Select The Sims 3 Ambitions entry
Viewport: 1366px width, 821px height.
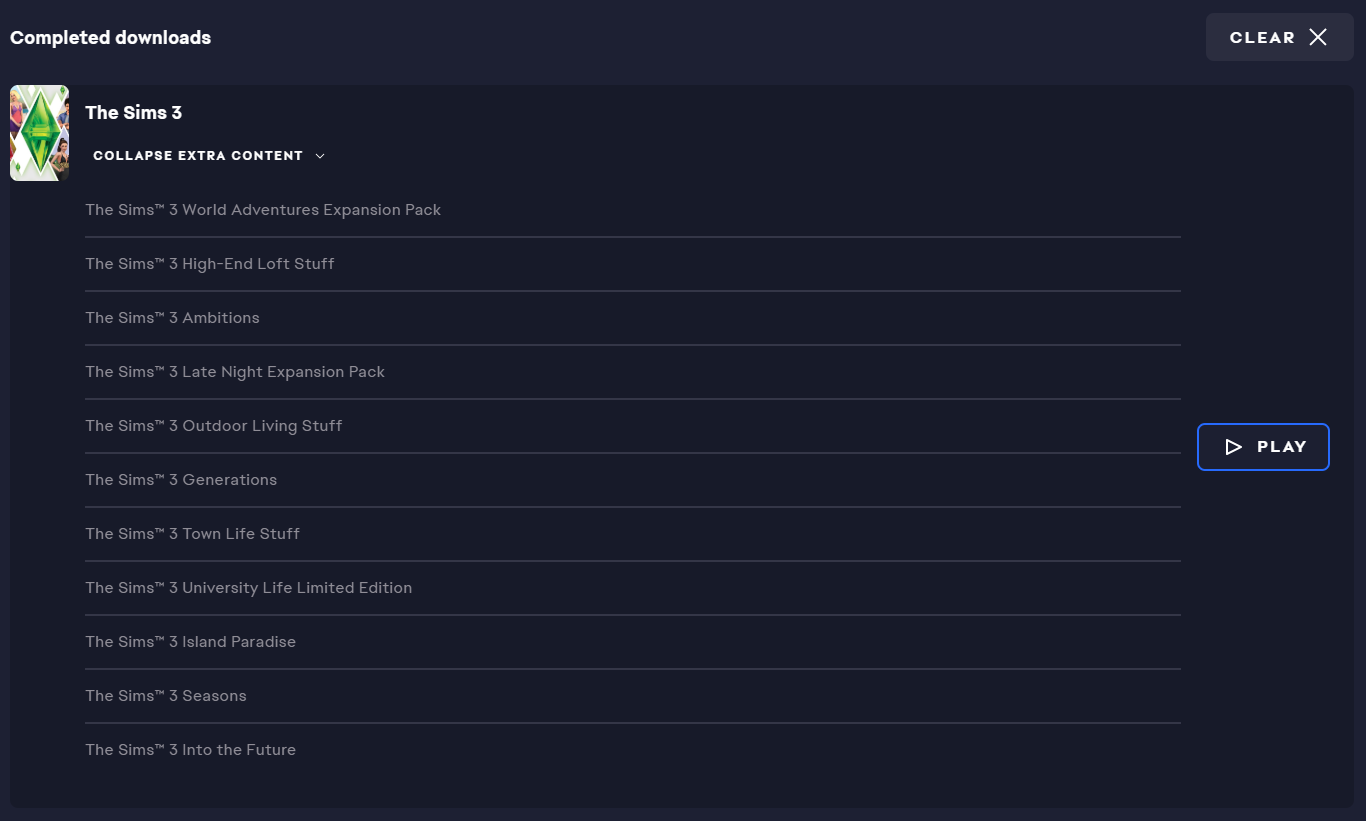pyautogui.click(x=633, y=318)
